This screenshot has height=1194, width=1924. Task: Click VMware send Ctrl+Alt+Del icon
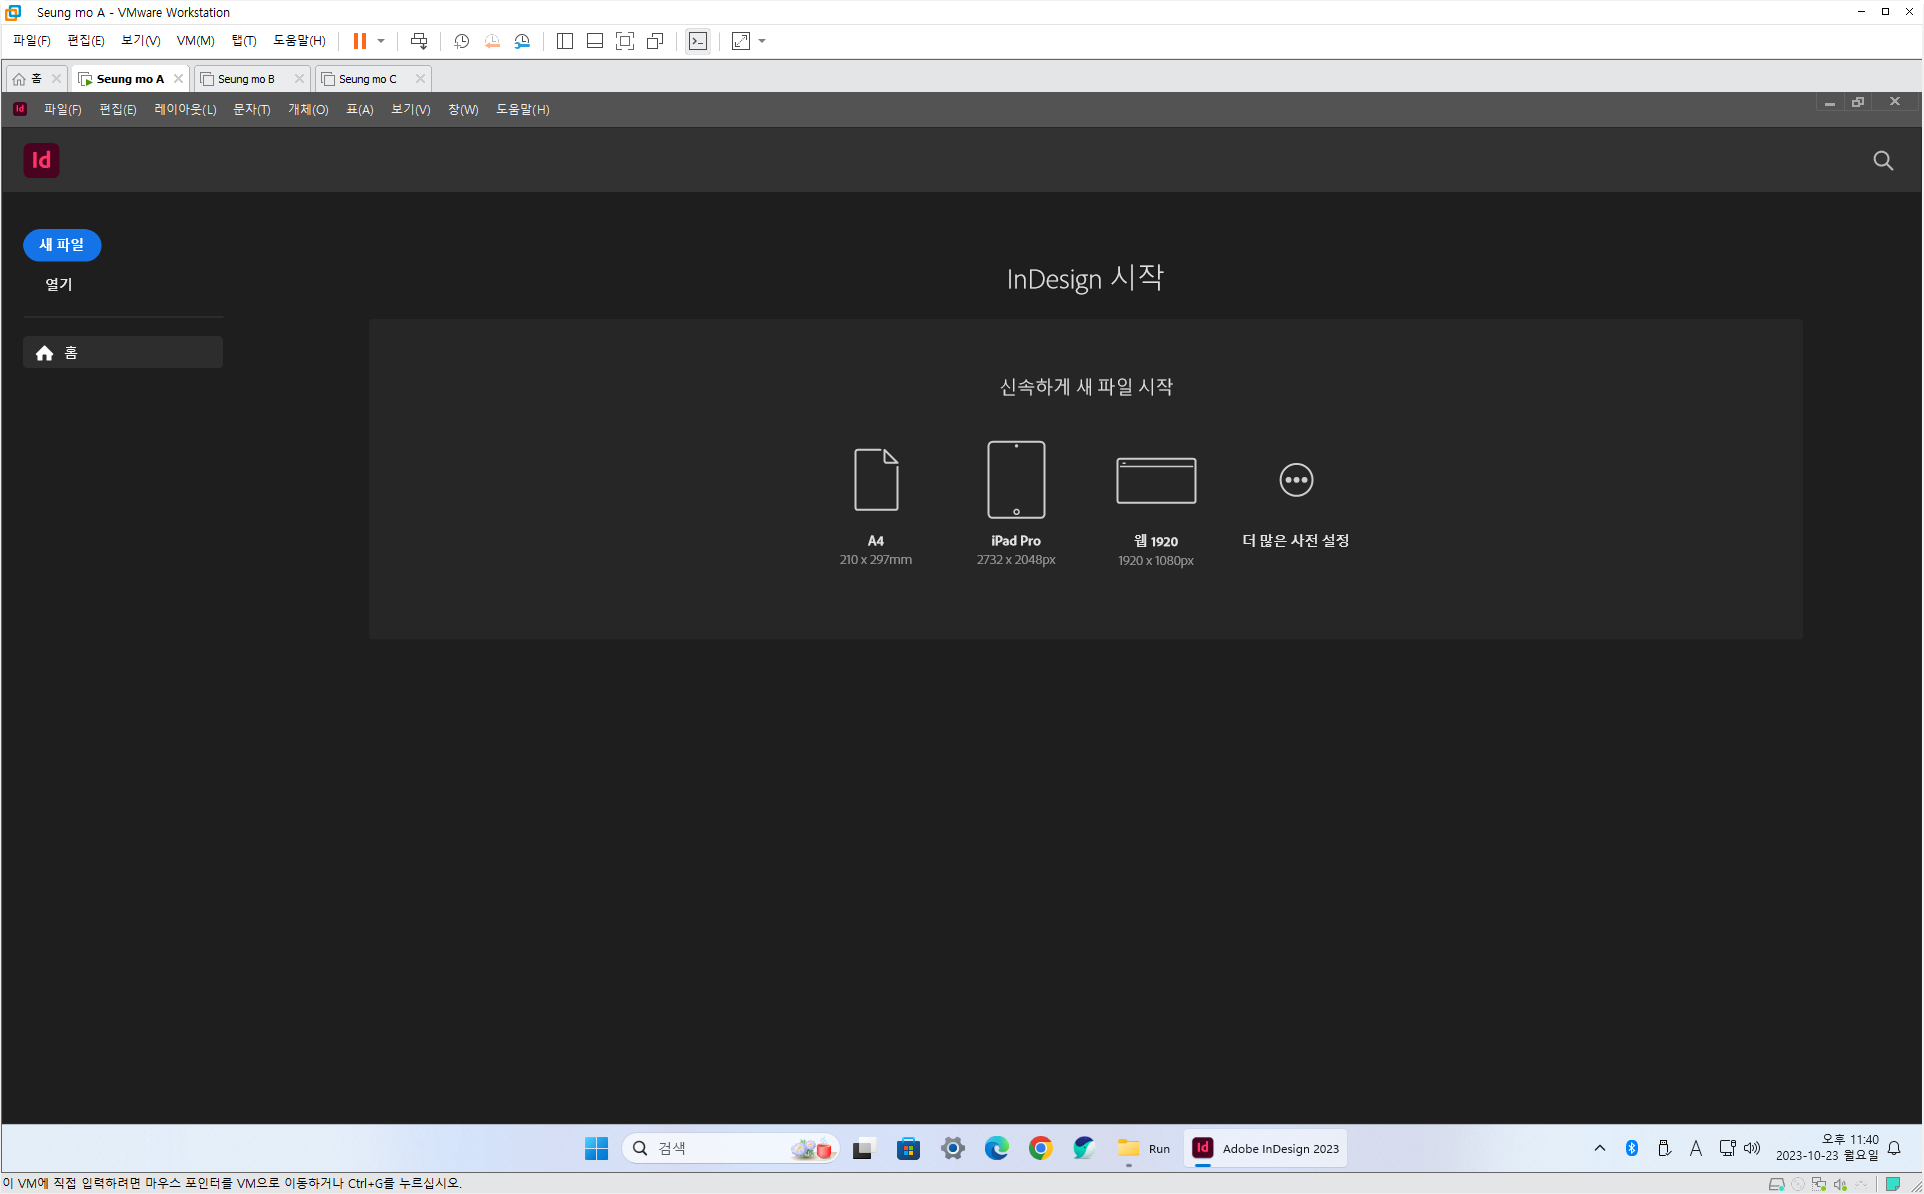[419, 41]
